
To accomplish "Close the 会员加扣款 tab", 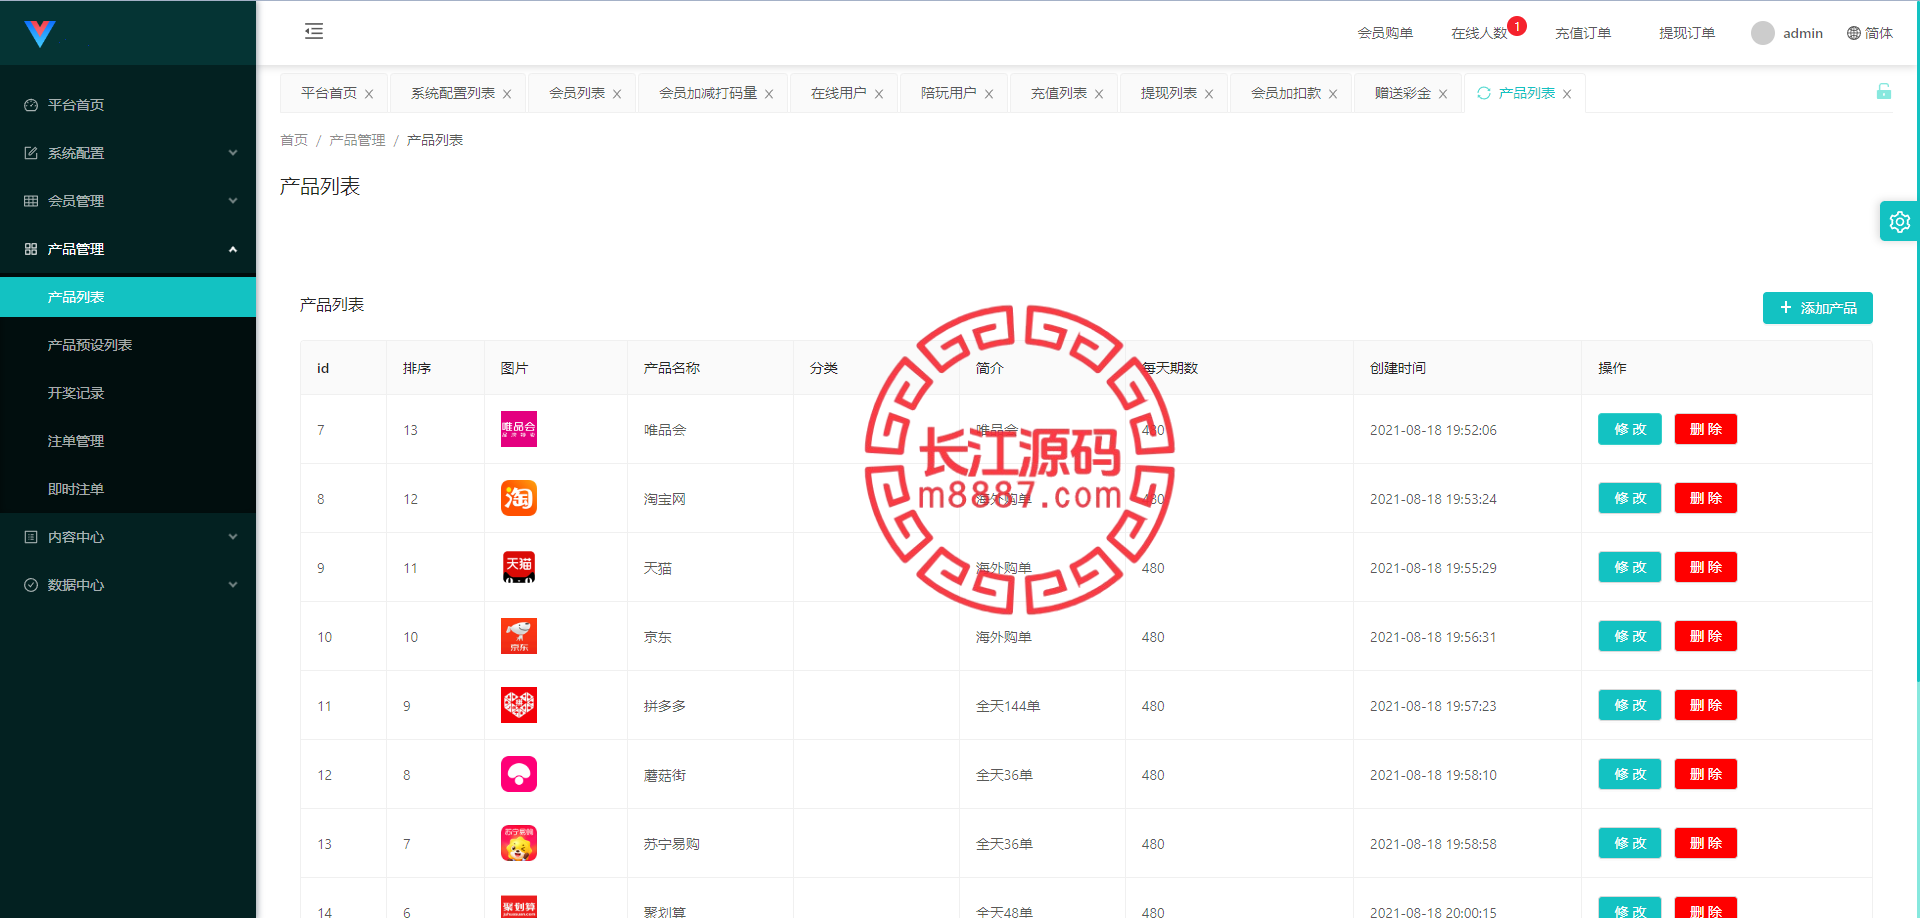I will [x=1333, y=94].
